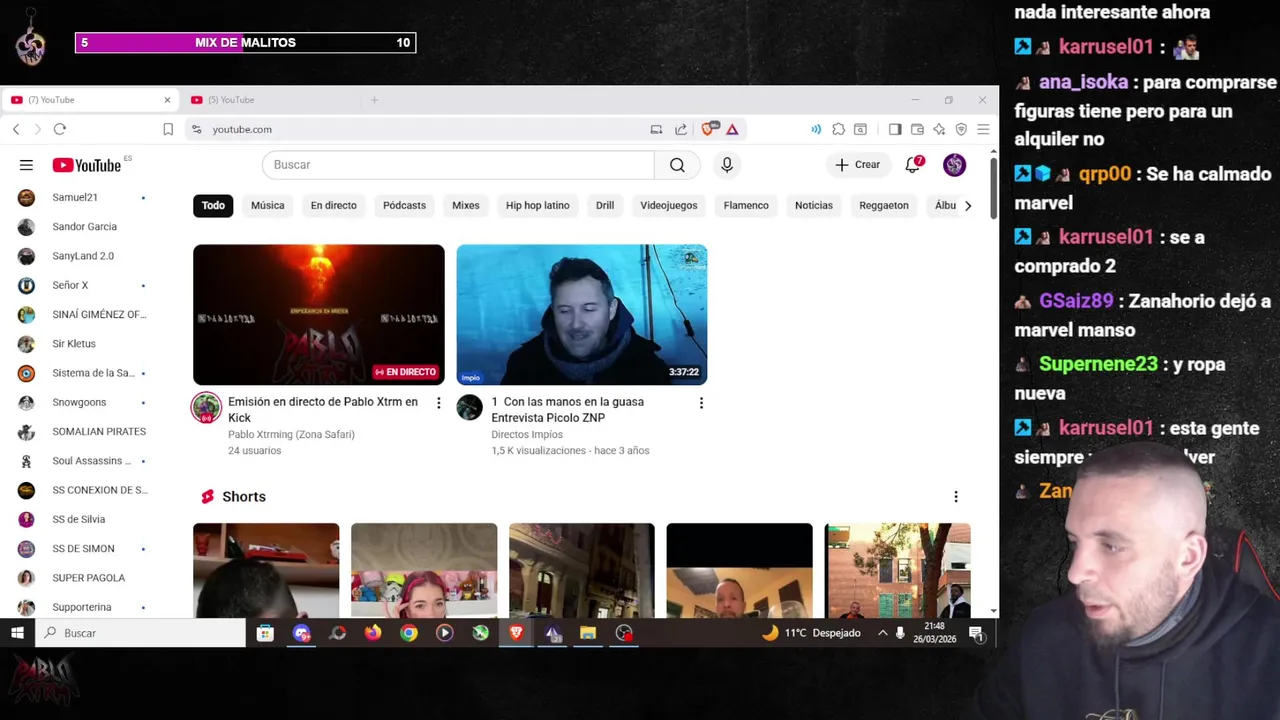This screenshot has width=1280, height=720.
Task: Select the Drill filter chip
Action: pyautogui.click(x=605, y=205)
